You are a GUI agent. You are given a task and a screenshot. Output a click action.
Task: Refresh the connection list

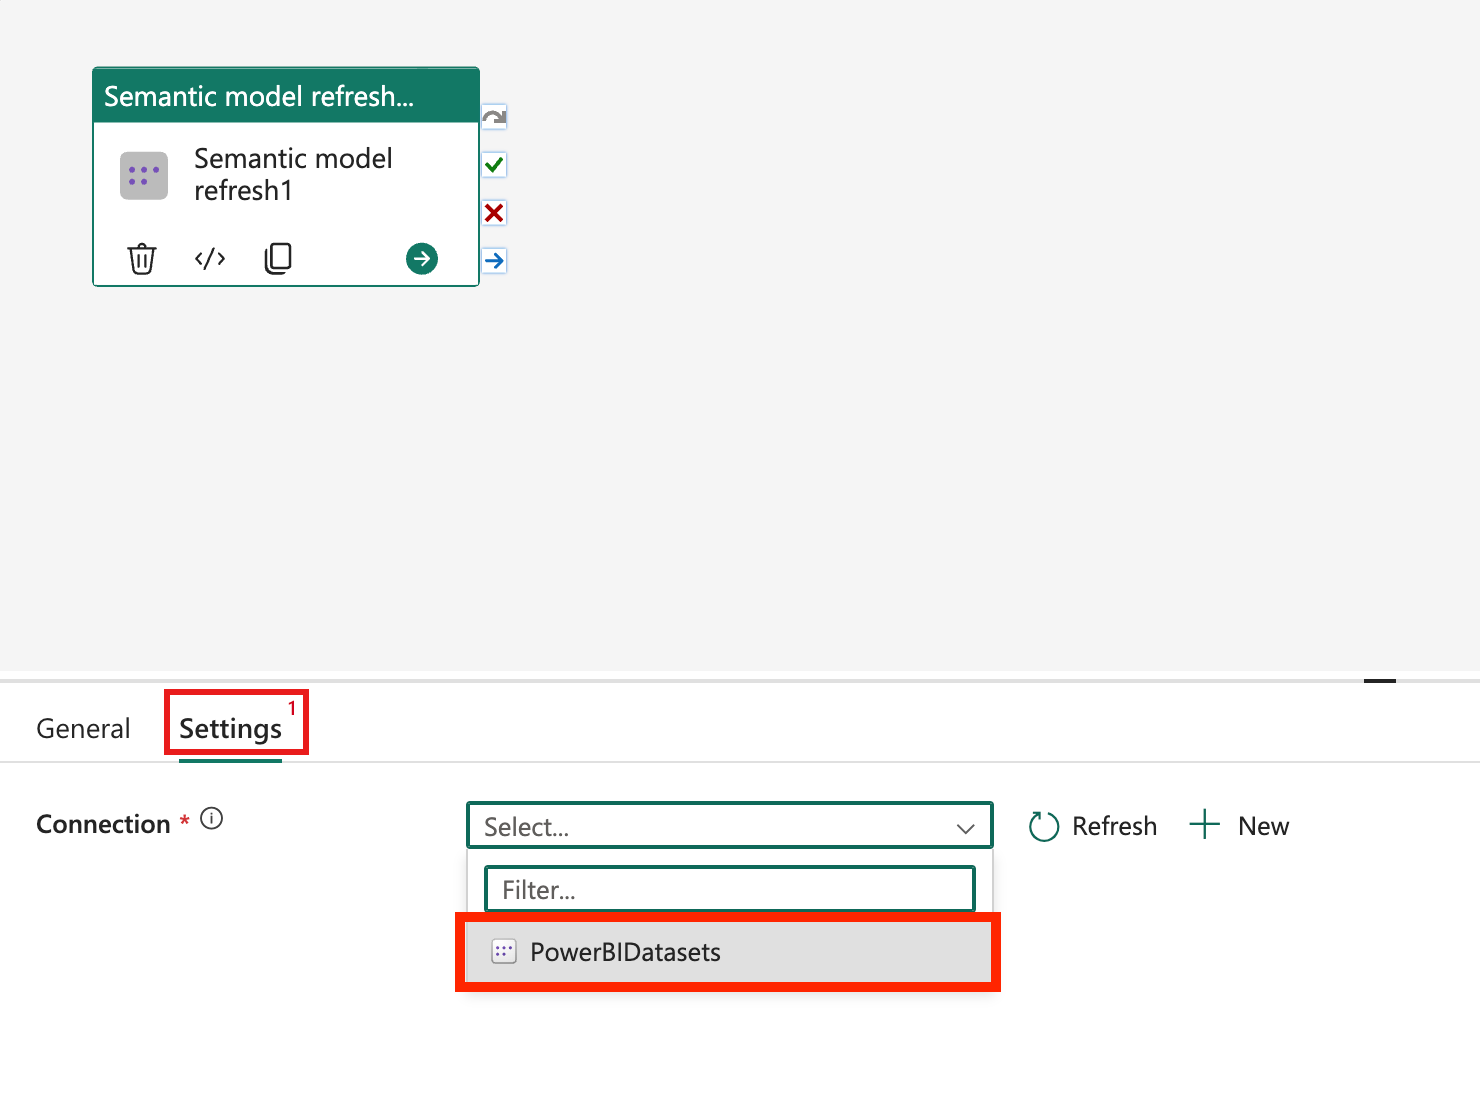pyautogui.click(x=1092, y=826)
